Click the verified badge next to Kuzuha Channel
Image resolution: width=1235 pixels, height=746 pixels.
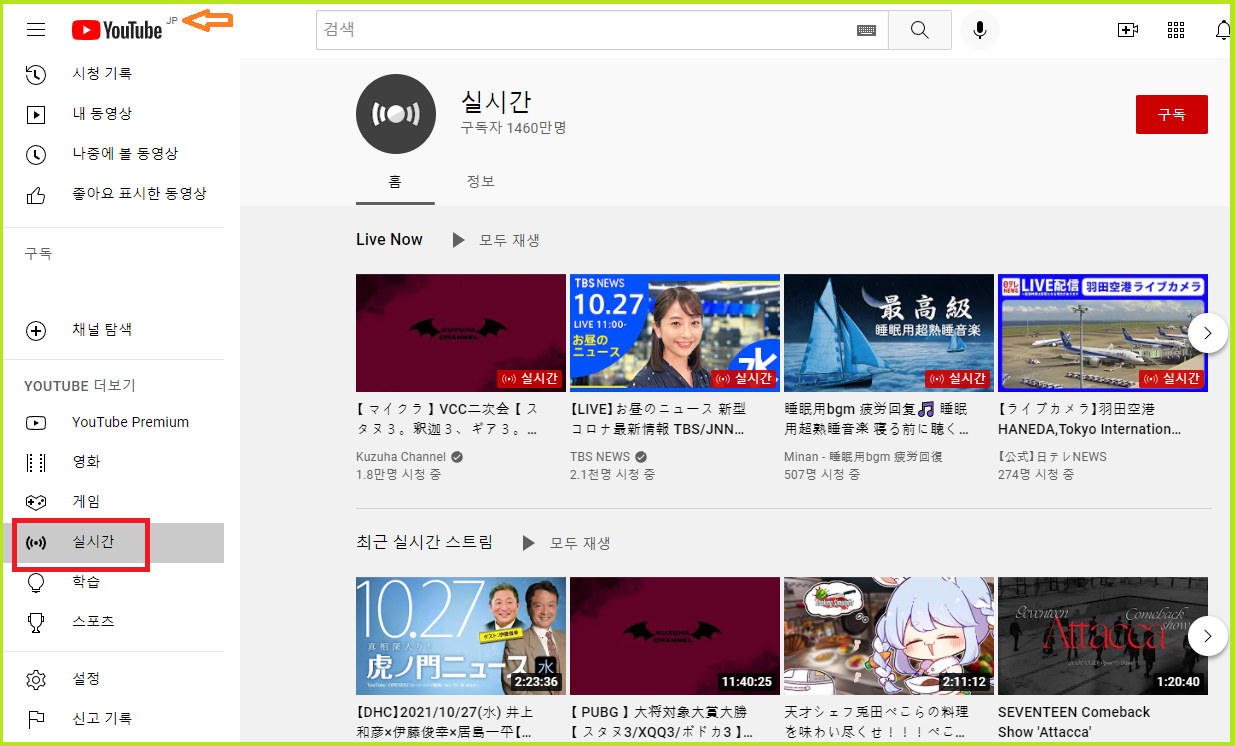457,457
